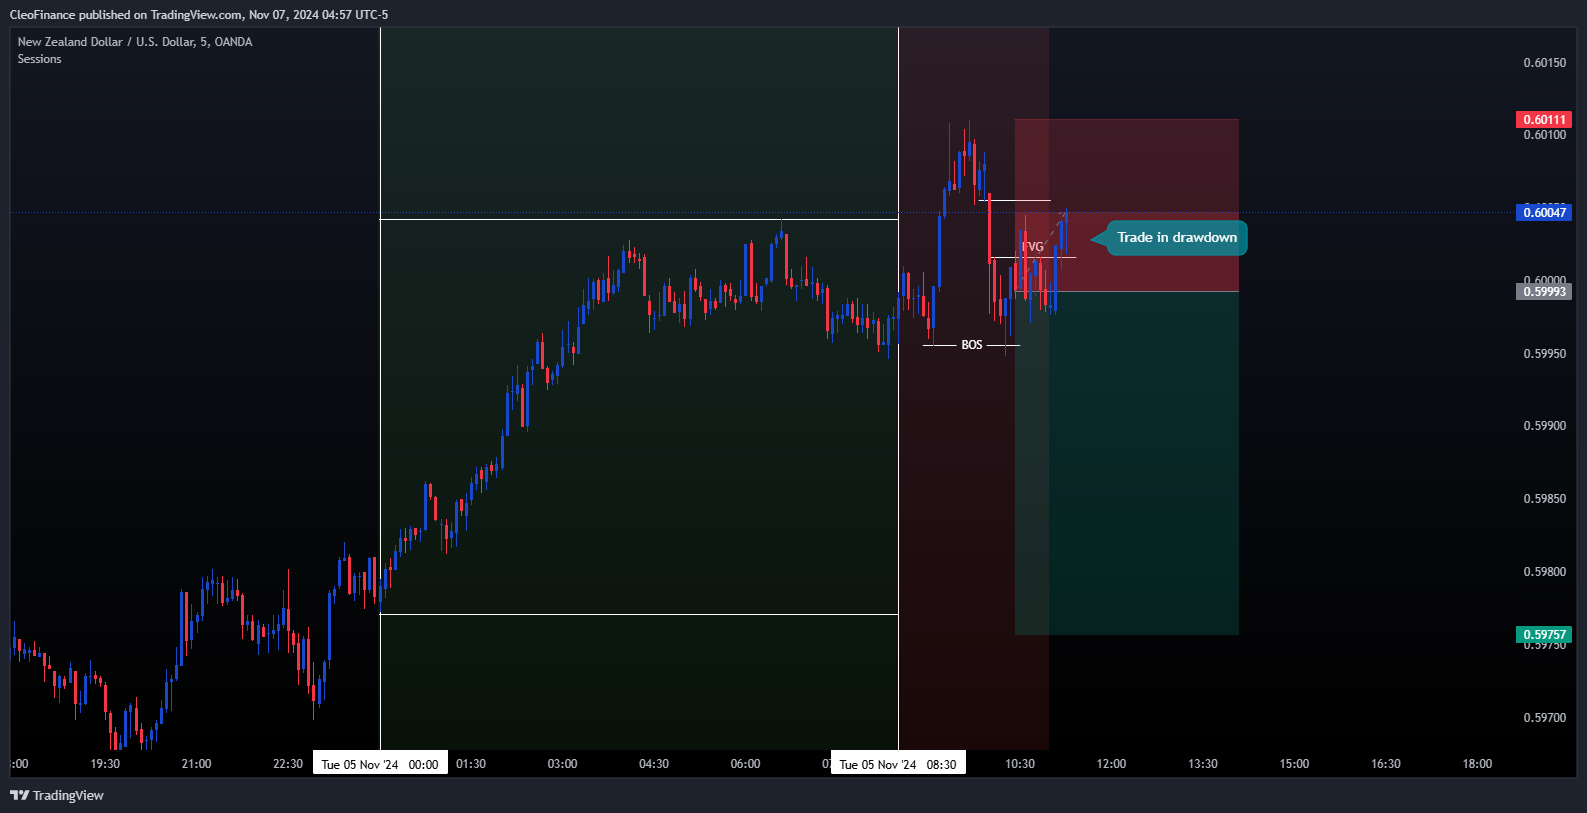The width and height of the screenshot is (1587, 813).
Task: Click the 10:30 time axis label
Action: click(1020, 764)
